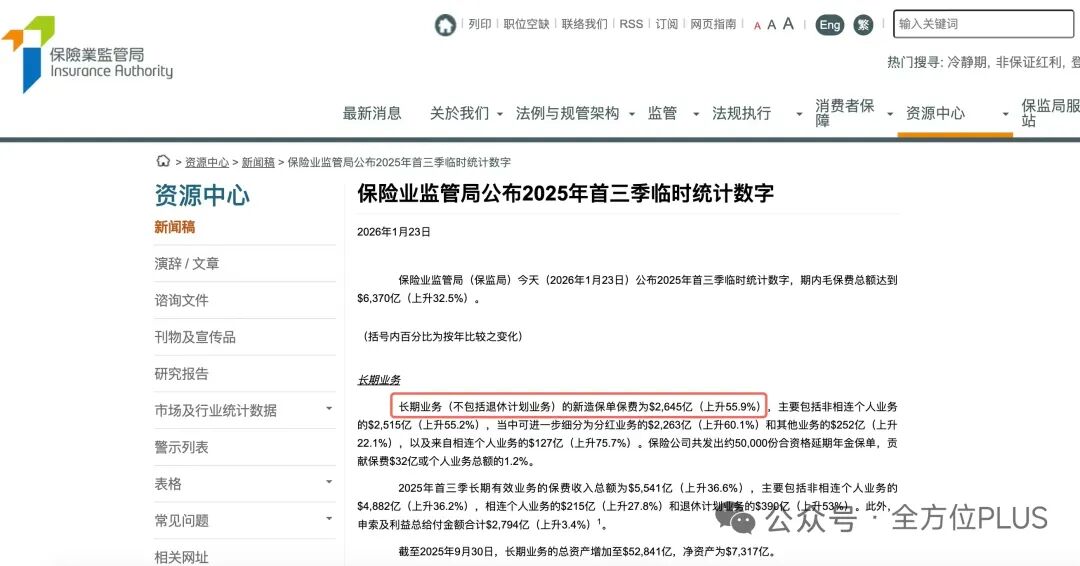
Task: Click the Insurance Authority logo
Action: 88,55
